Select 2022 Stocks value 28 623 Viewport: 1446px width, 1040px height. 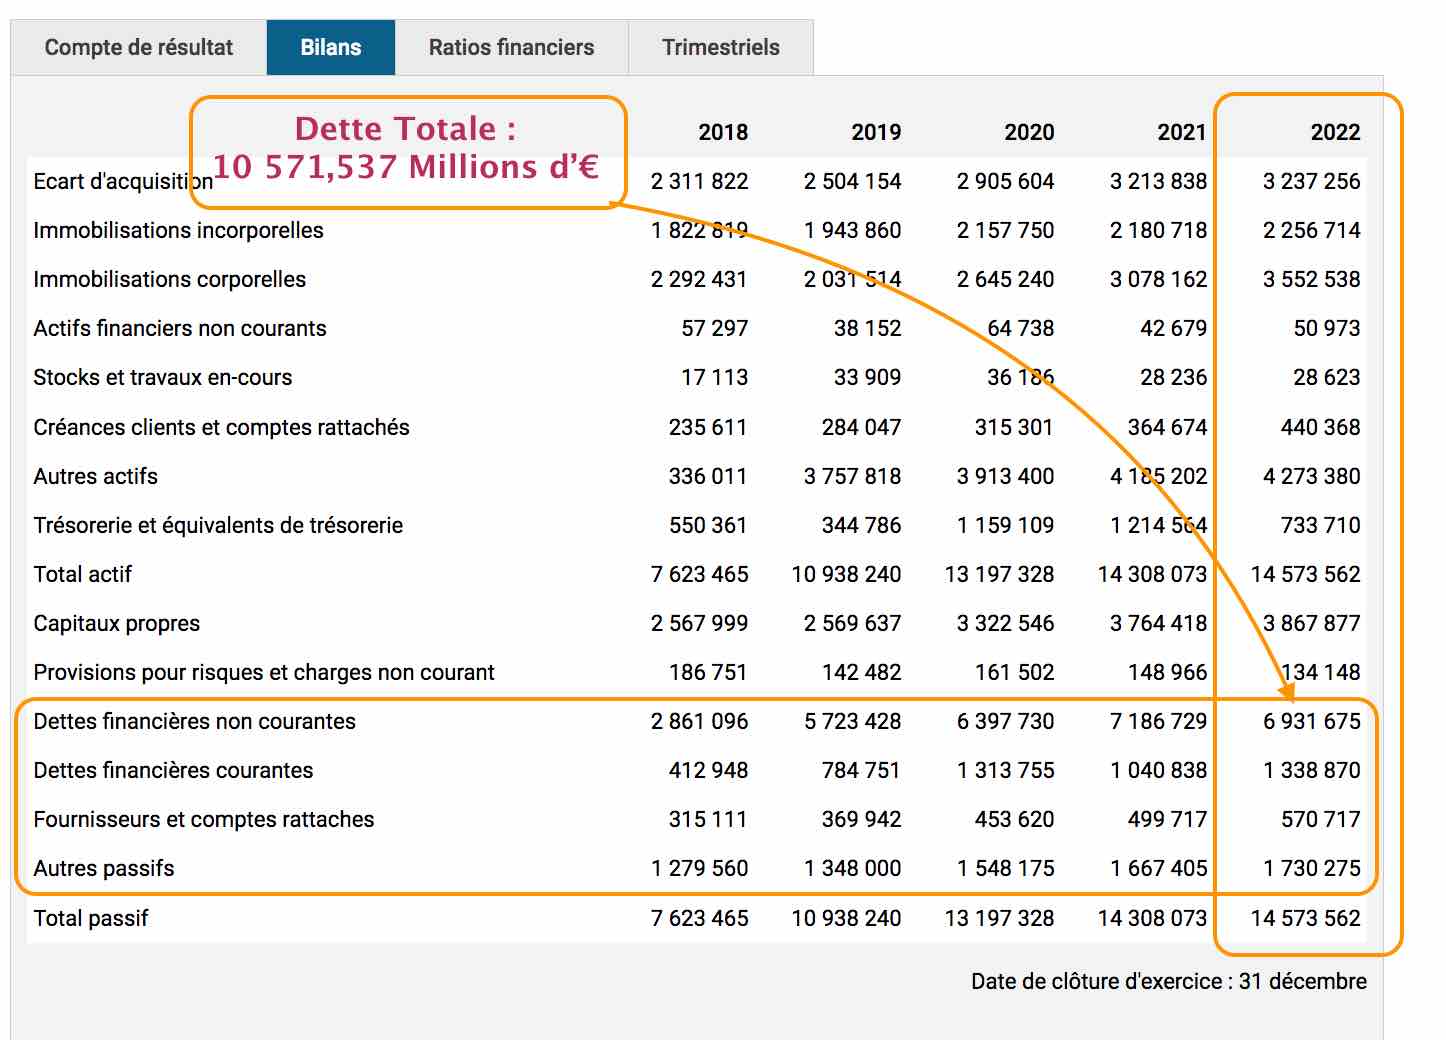pyautogui.click(x=1326, y=377)
